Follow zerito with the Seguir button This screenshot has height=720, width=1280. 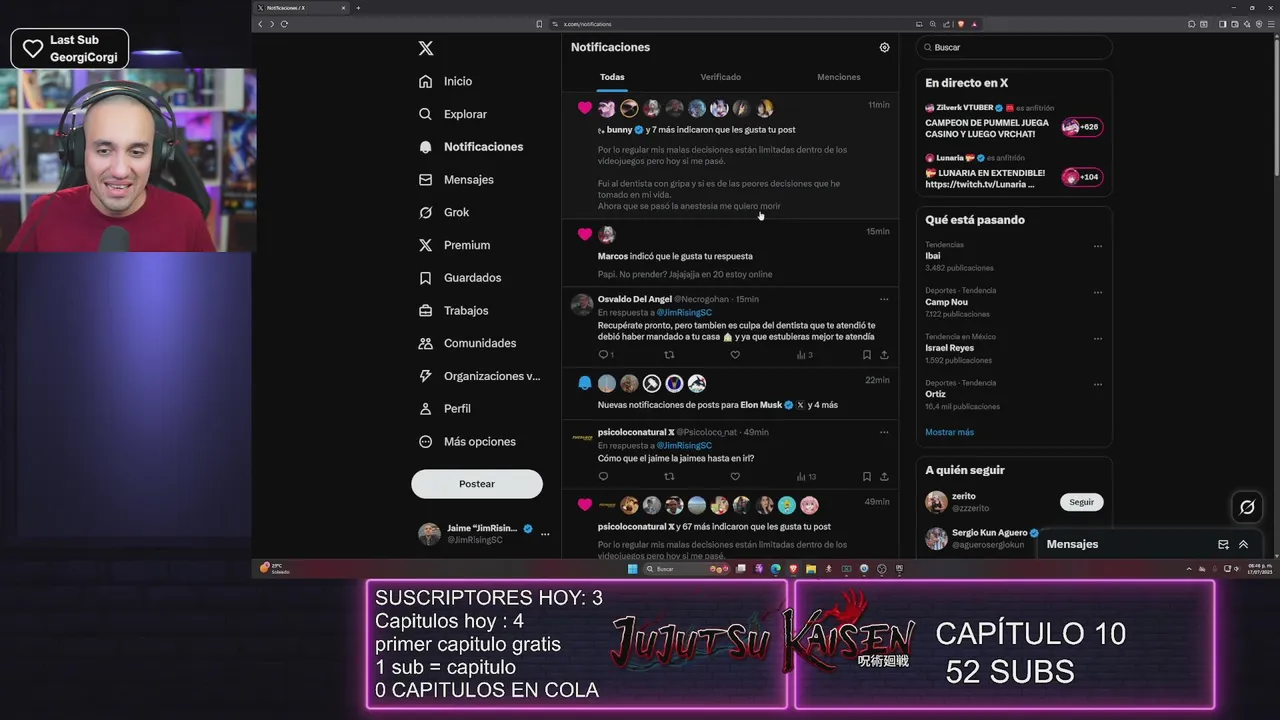click(1081, 502)
